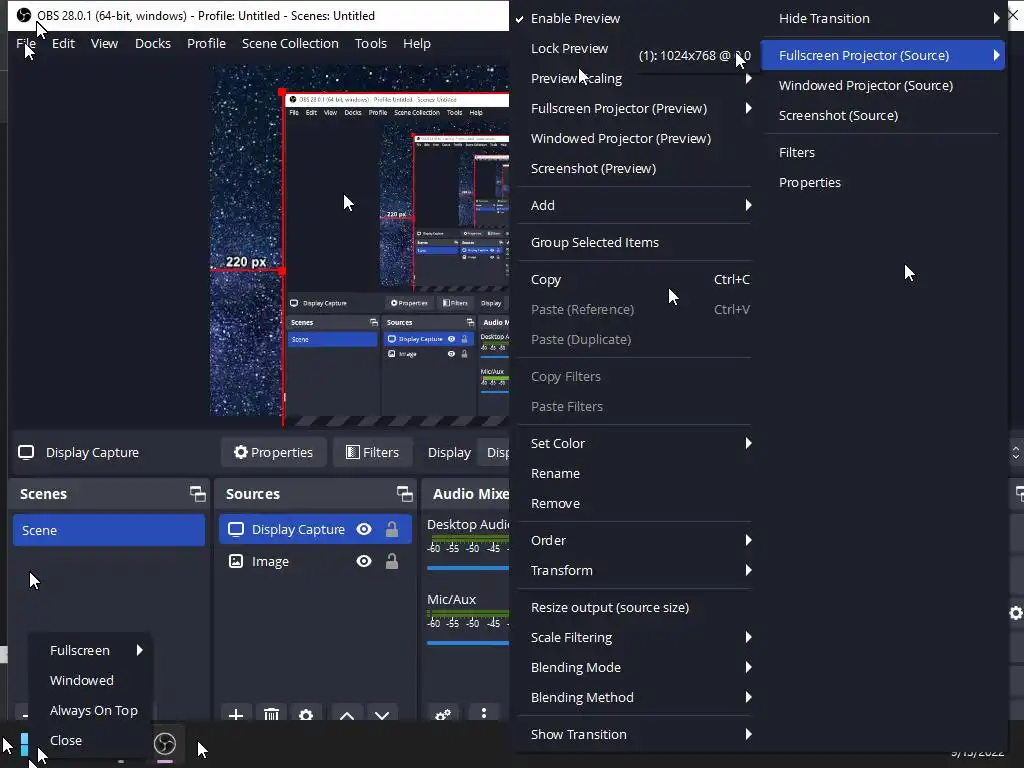The height and width of the screenshot is (768, 1024).
Task: Add a new source with the plus icon
Action: (x=236, y=714)
